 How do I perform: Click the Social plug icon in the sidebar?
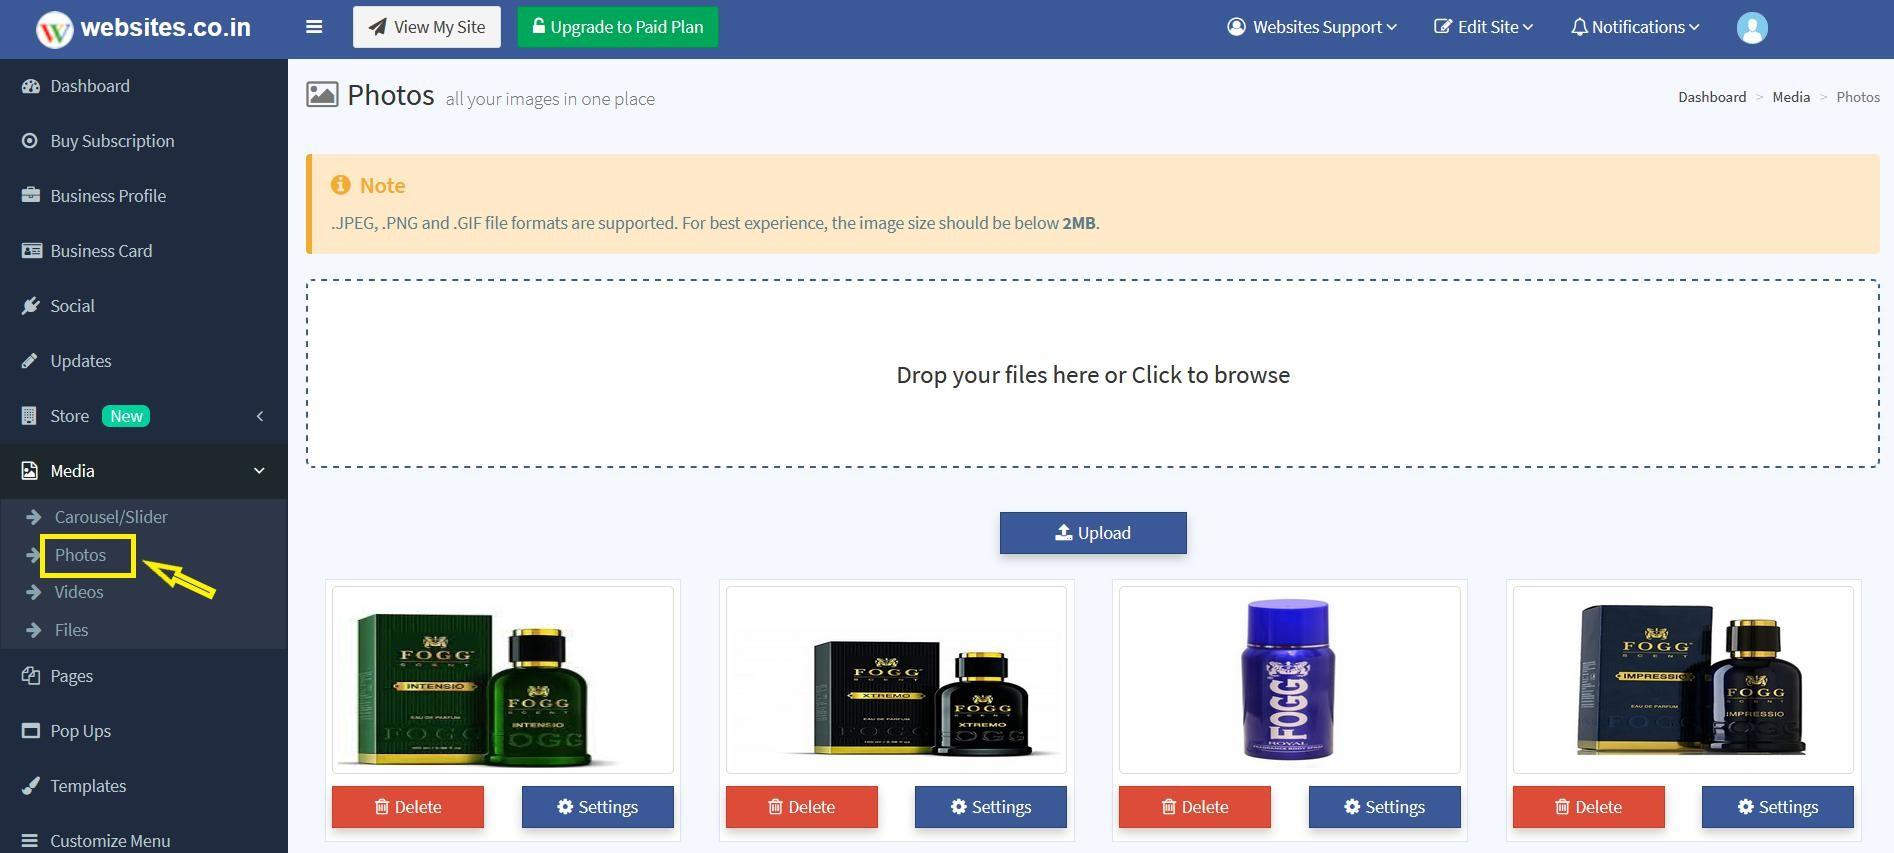pyautogui.click(x=31, y=306)
